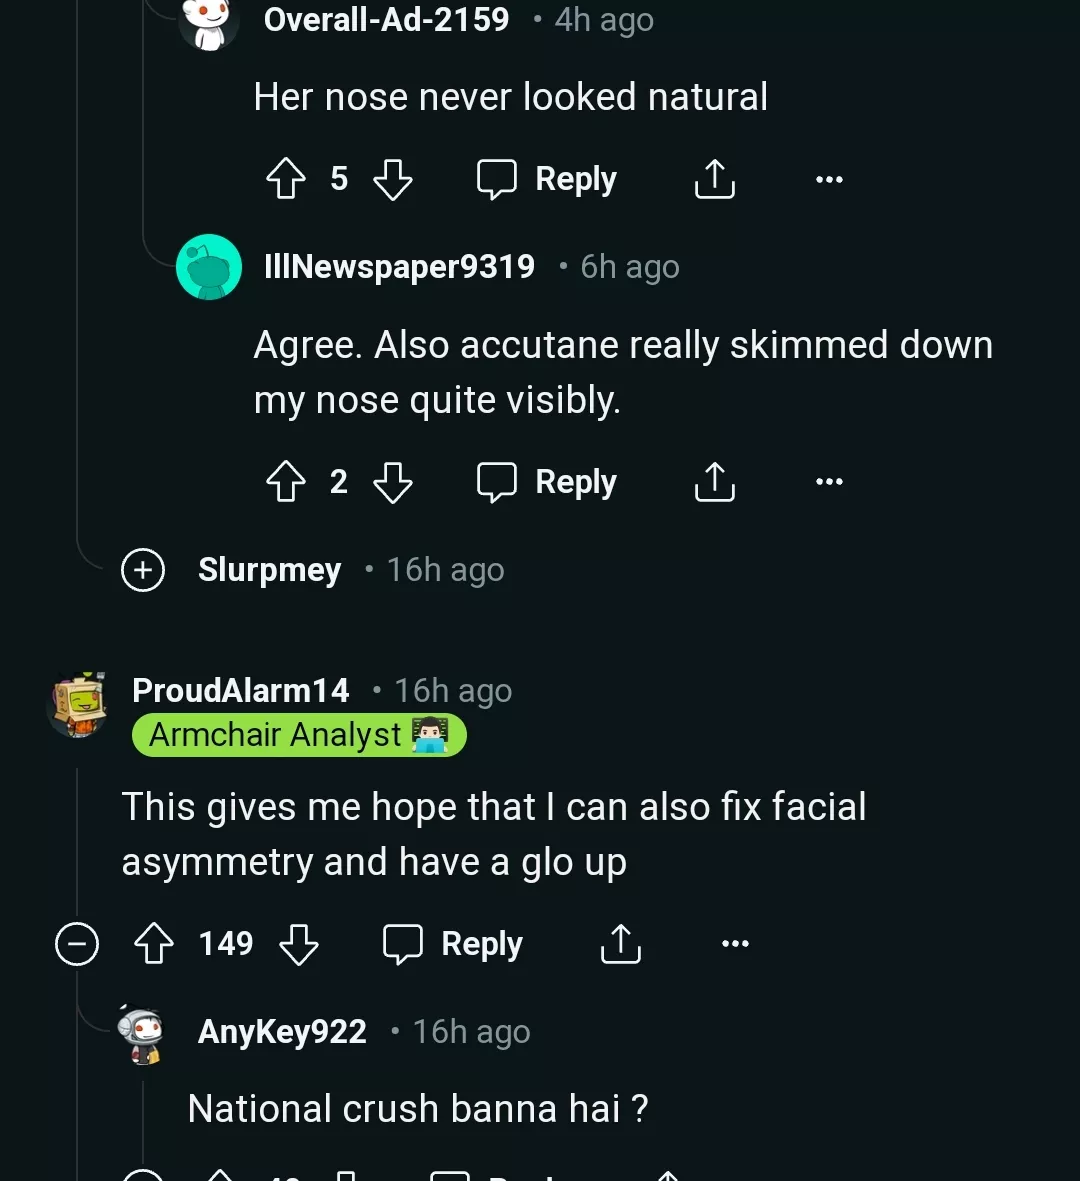Visit AnyKey922's user profile
Viewport: 1080px width, 1181px height.
(282, 1032)
